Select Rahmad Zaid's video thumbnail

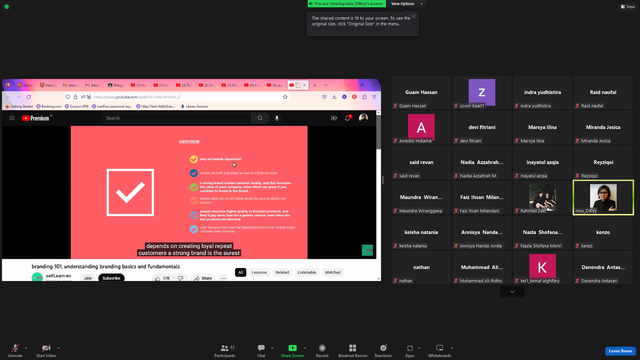pos(542,198)
